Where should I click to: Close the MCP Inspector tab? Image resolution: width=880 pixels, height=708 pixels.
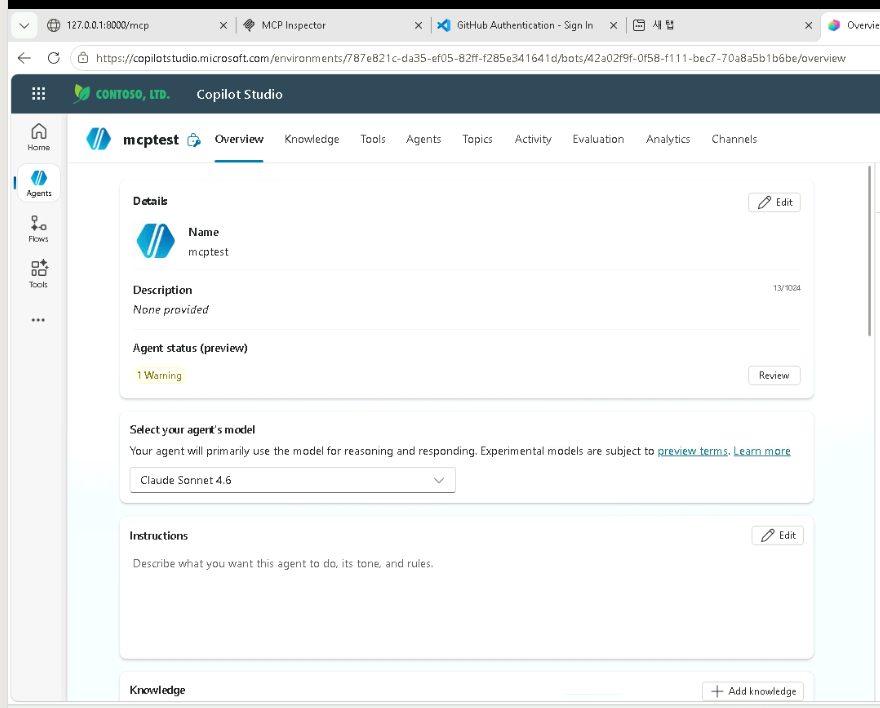418,25
